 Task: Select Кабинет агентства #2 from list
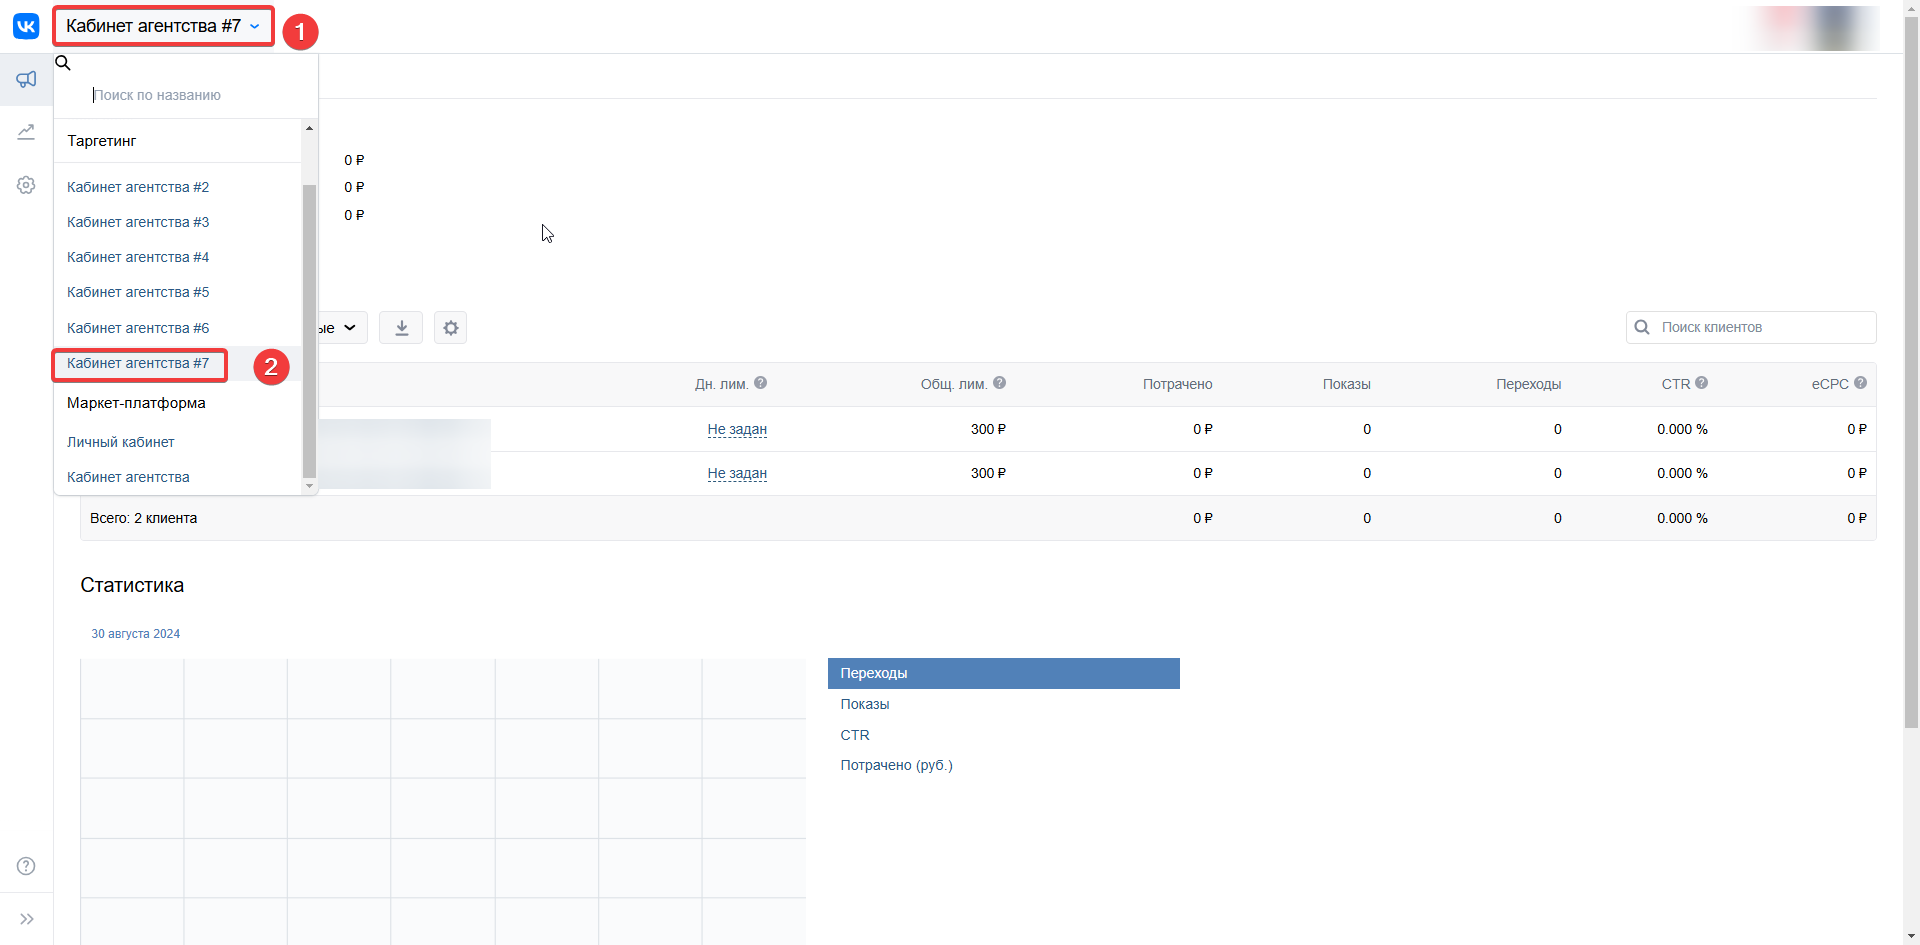pos(138,187)
